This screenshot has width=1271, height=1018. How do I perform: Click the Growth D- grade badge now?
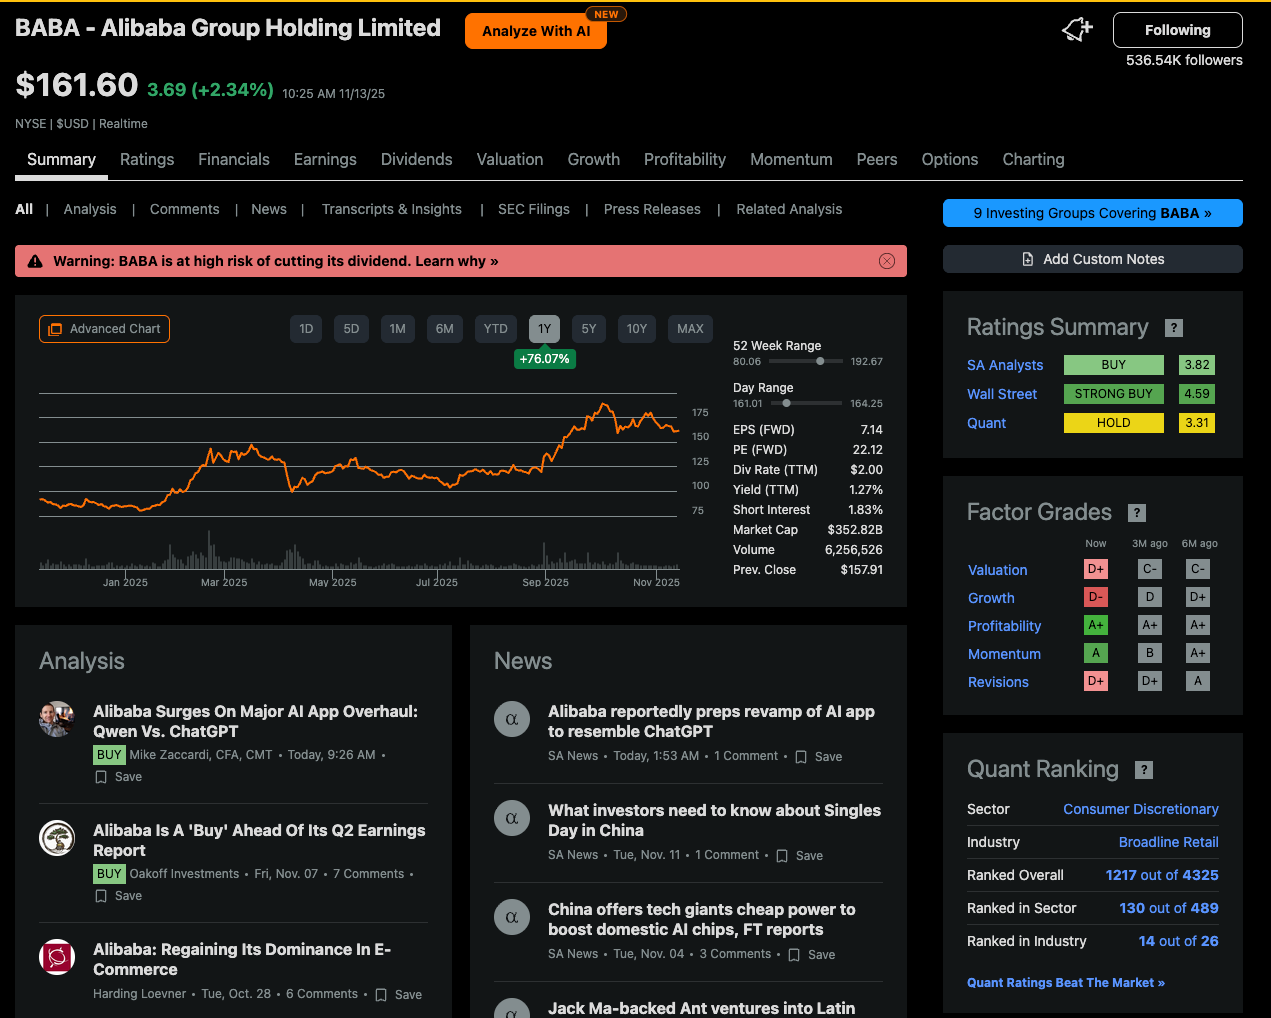(x=1096, y=597)
